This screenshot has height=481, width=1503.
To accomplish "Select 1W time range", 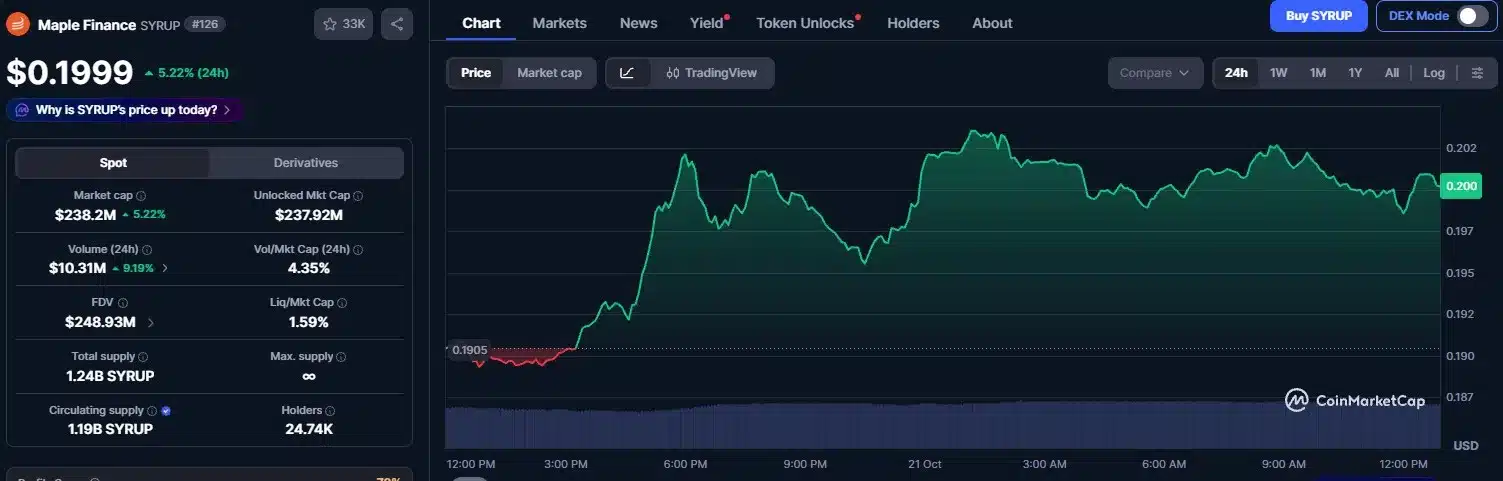I will tap(1278, 73).
